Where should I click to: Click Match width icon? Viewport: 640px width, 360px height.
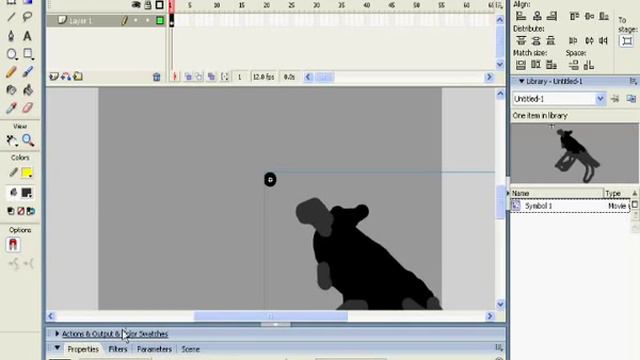coord(521,64)
